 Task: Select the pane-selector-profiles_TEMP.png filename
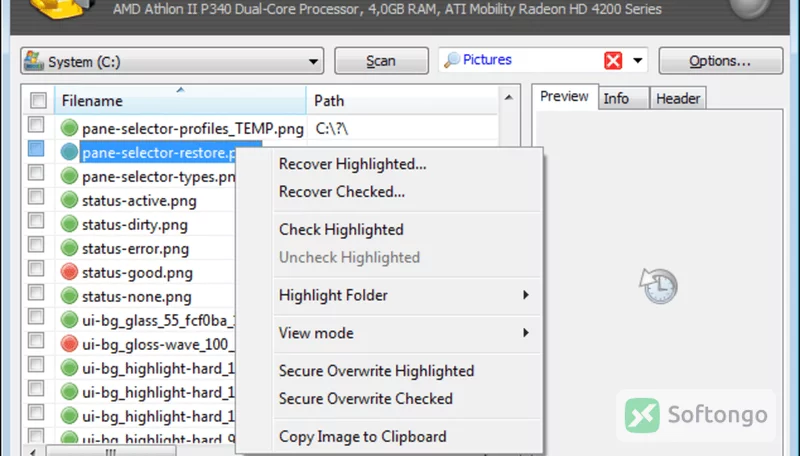point(193,129)
